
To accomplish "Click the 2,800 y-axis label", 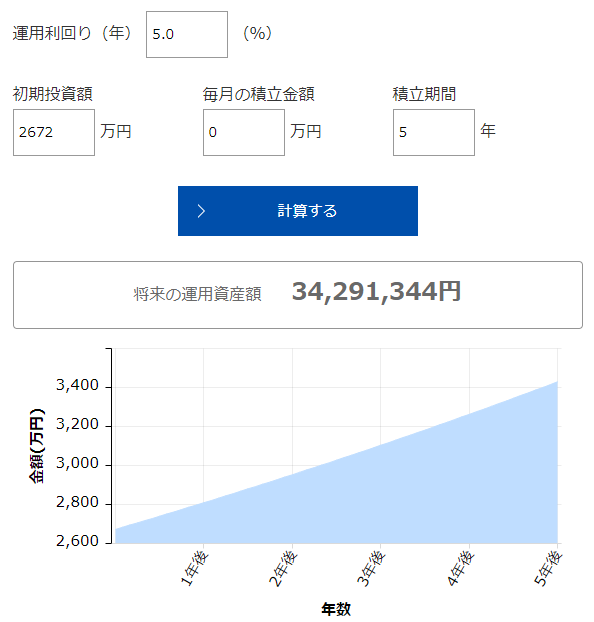I will (x=77, y=503).
